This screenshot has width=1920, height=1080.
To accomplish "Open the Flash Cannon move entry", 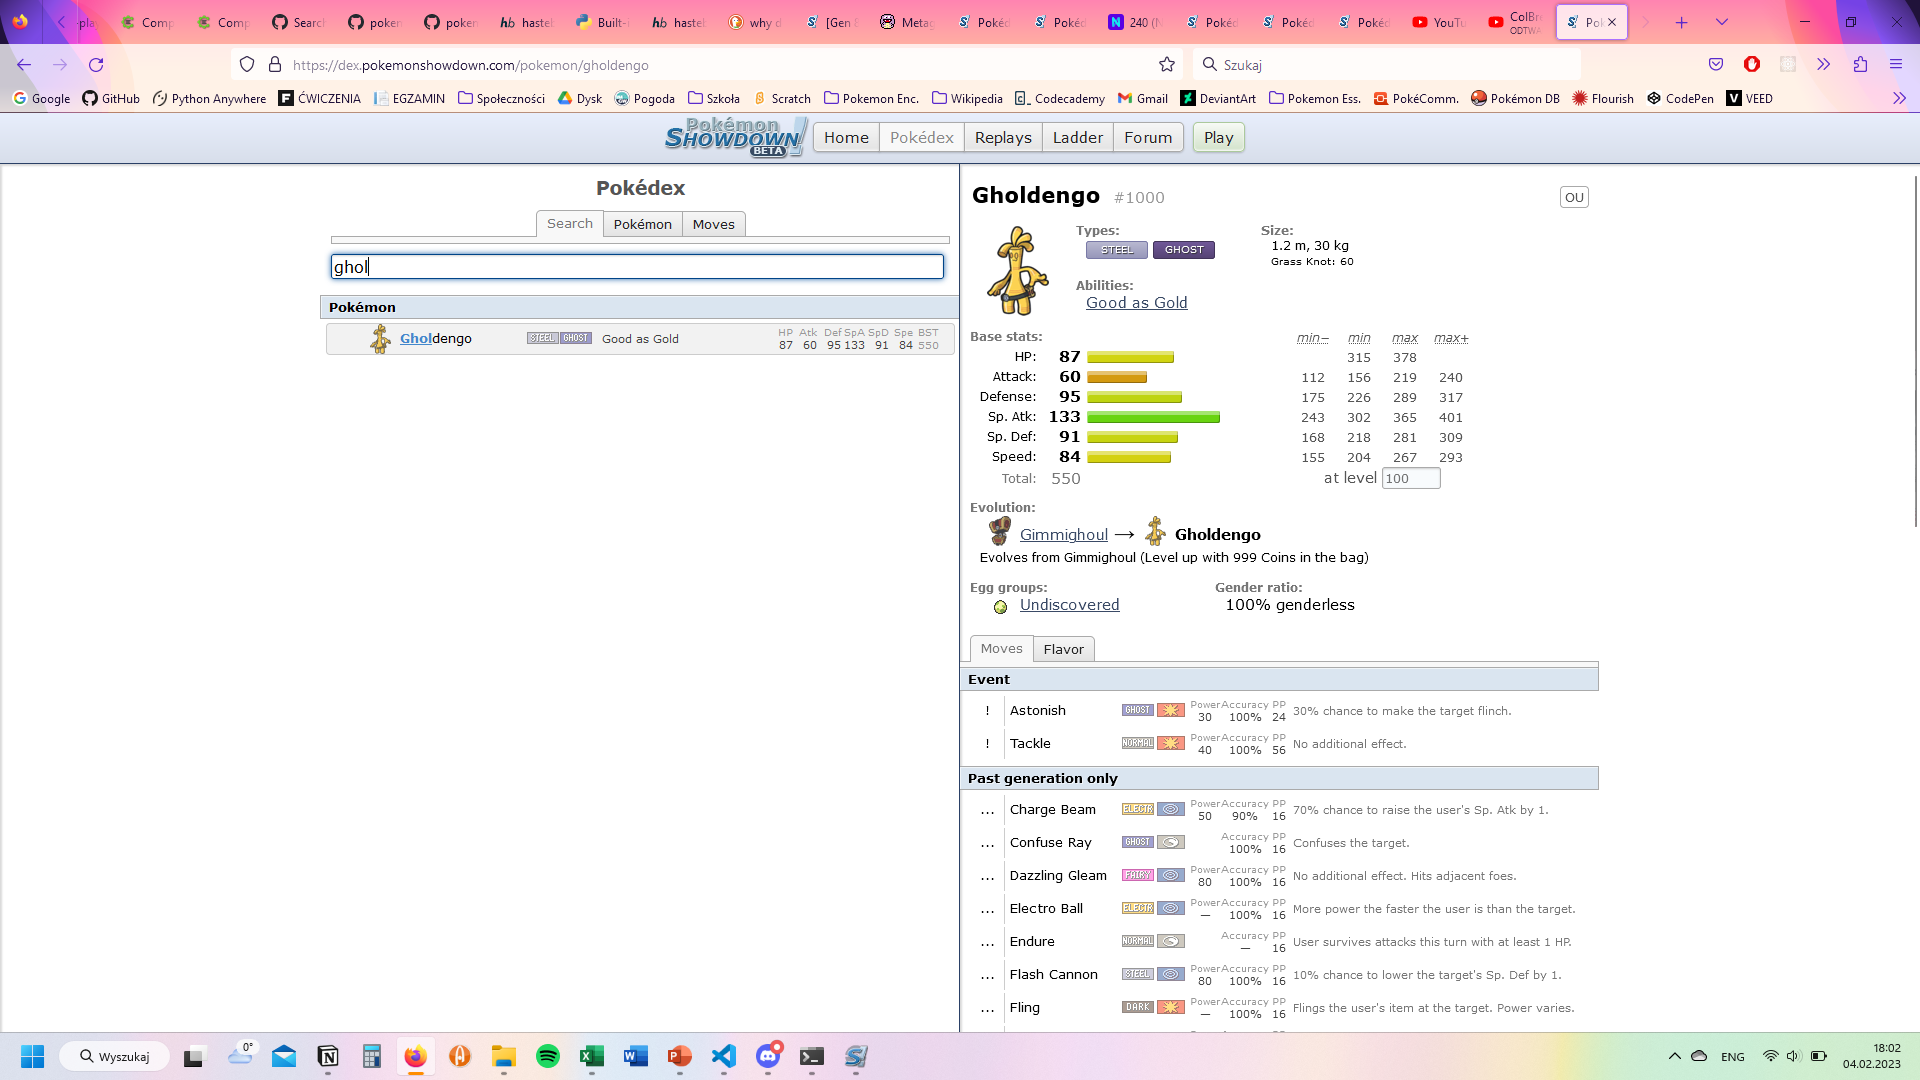I will pos(1279,974).
